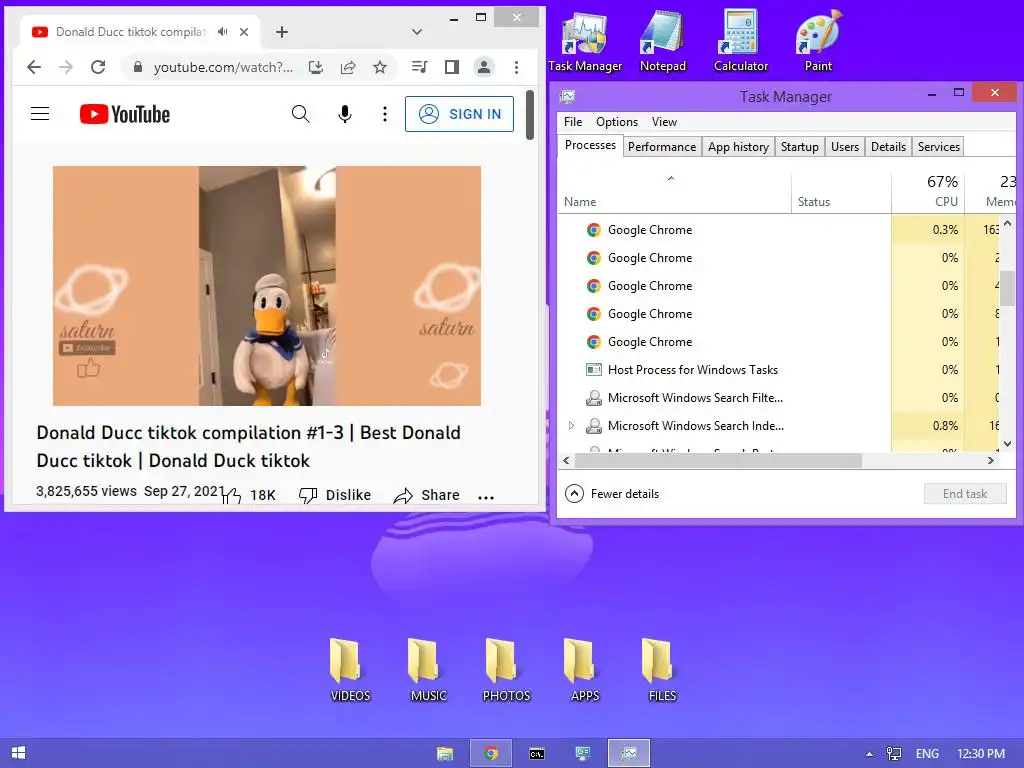Click the Chrome forward arrow

pos(66,67)
